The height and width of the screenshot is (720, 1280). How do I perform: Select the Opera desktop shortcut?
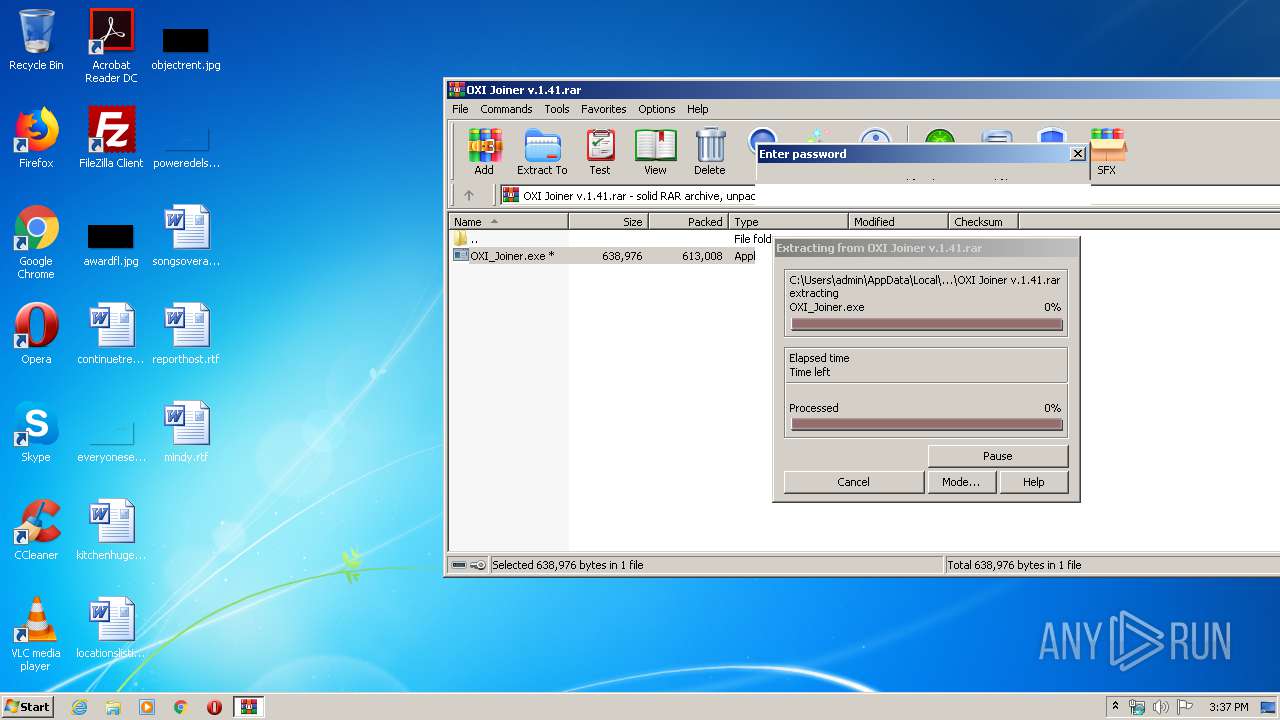[x=36, y=334]
